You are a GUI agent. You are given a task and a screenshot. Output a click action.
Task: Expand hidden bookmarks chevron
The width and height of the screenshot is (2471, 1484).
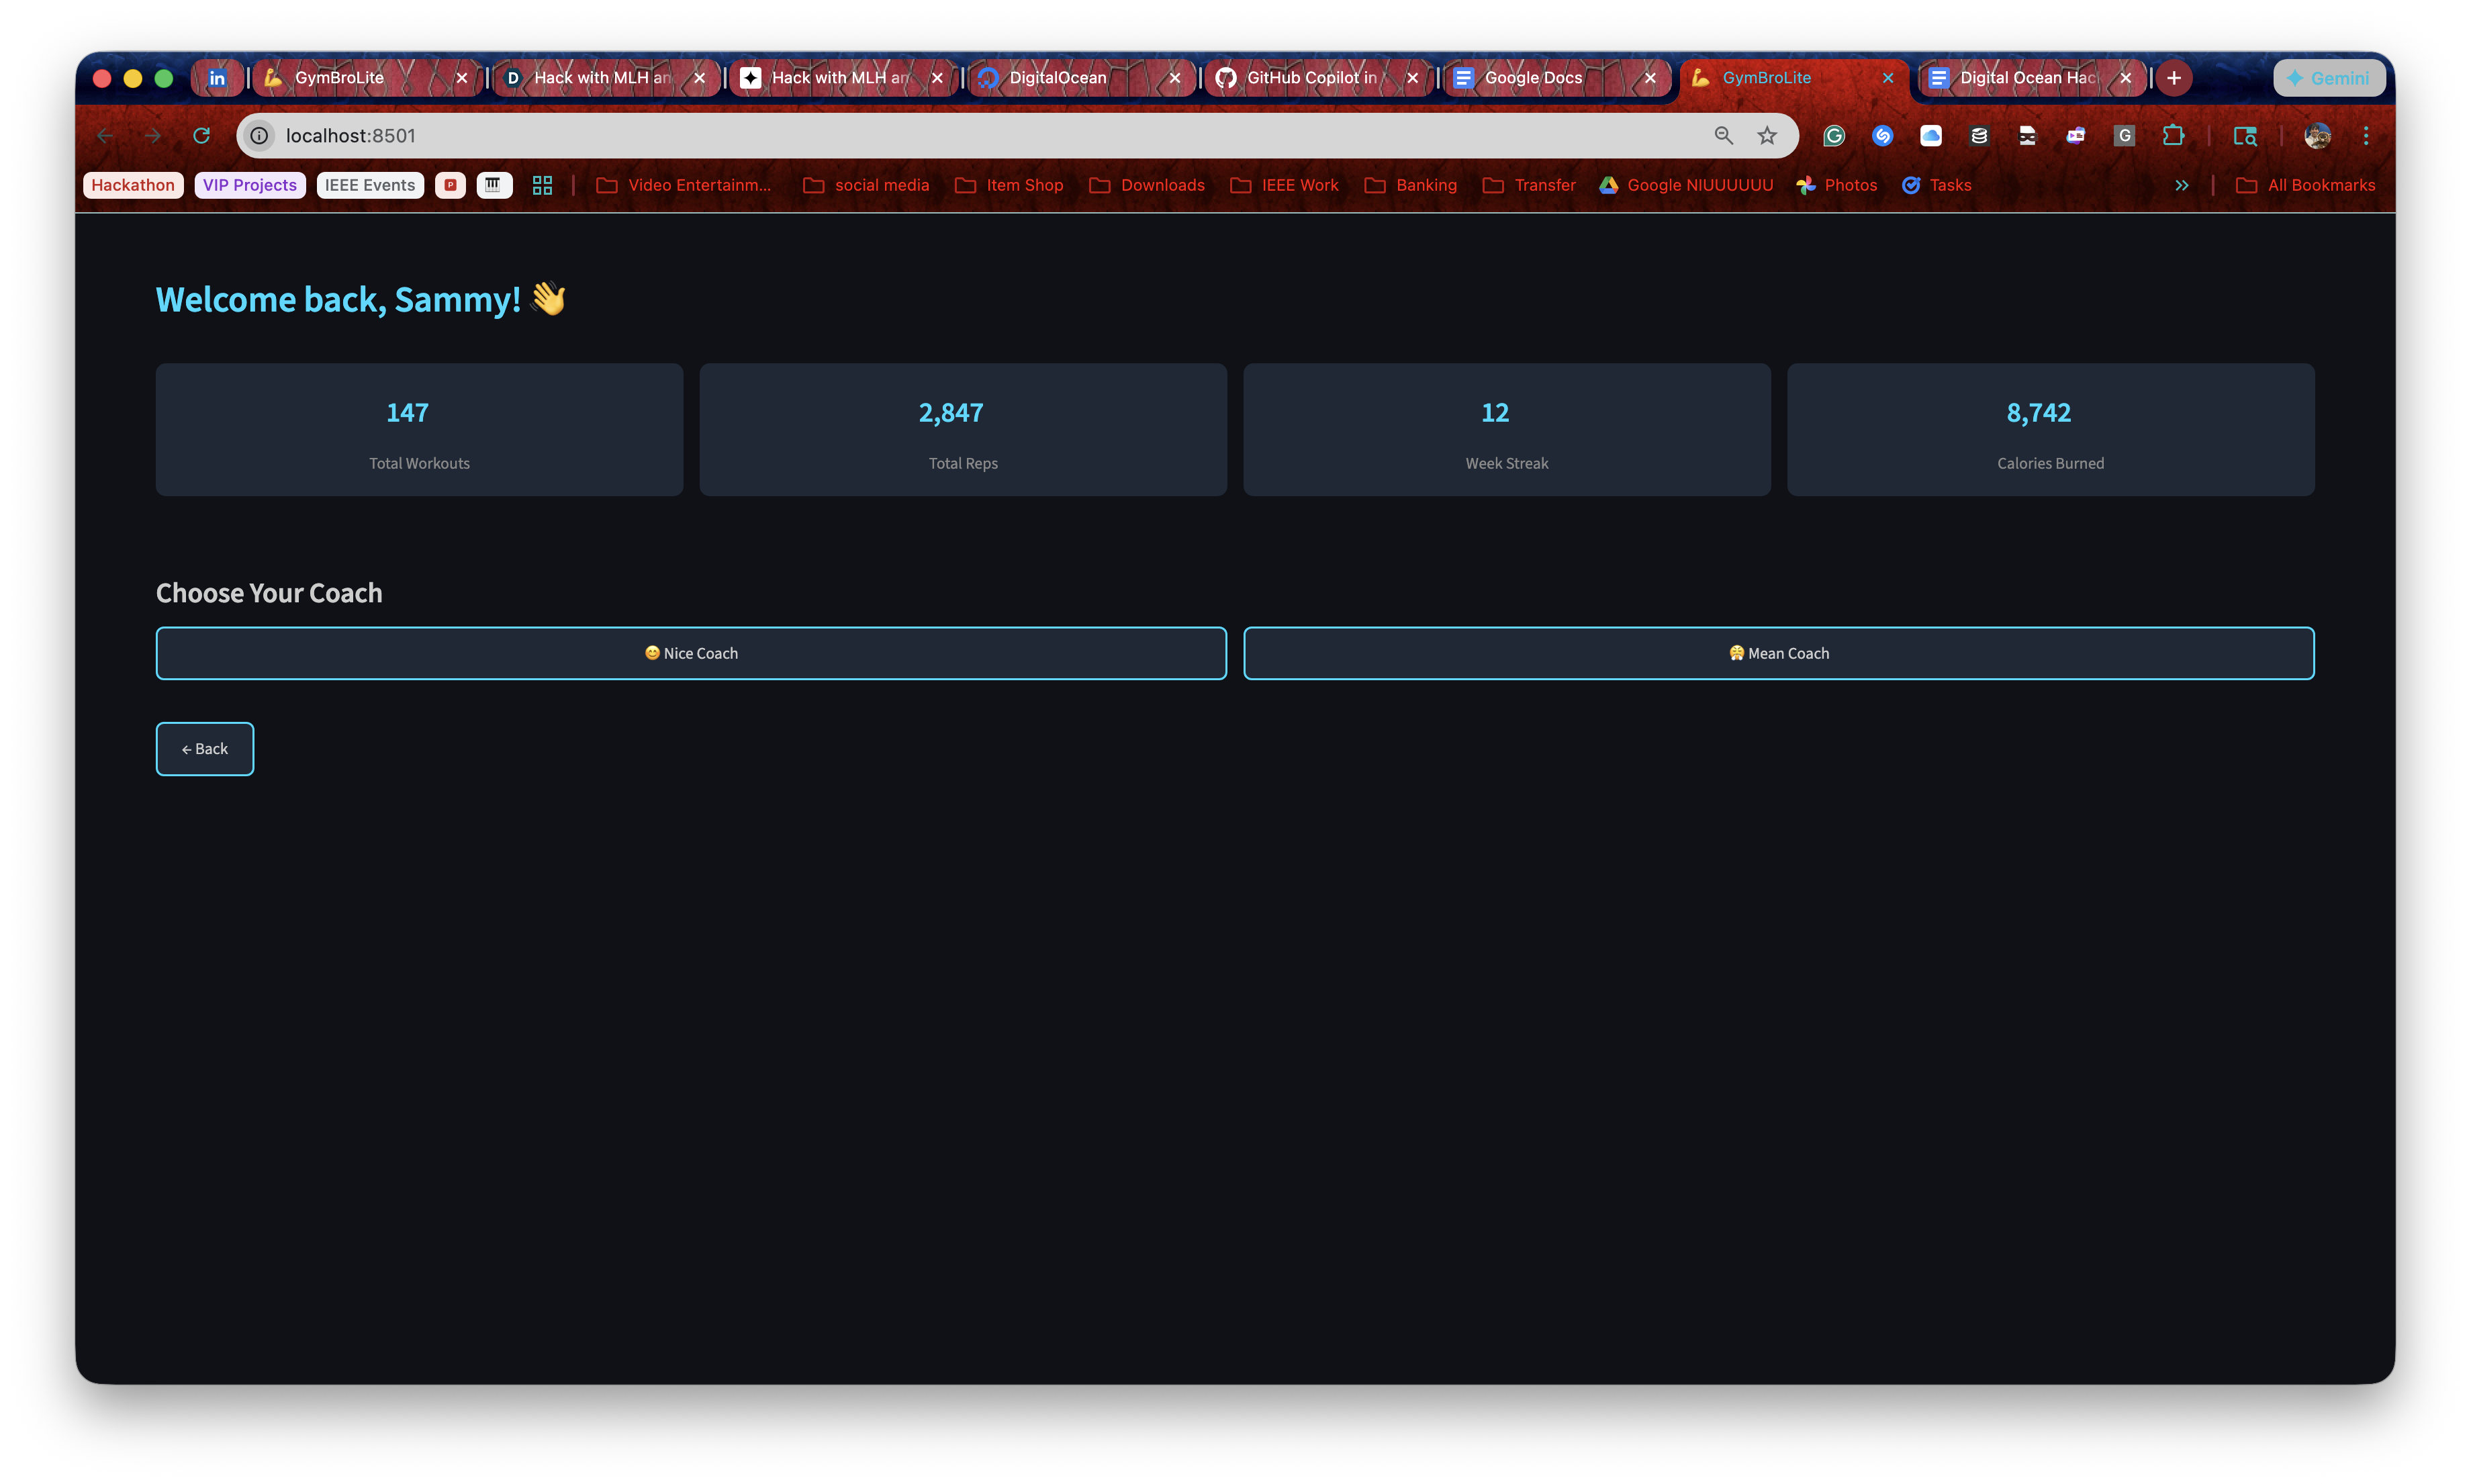pos(2181,185)
